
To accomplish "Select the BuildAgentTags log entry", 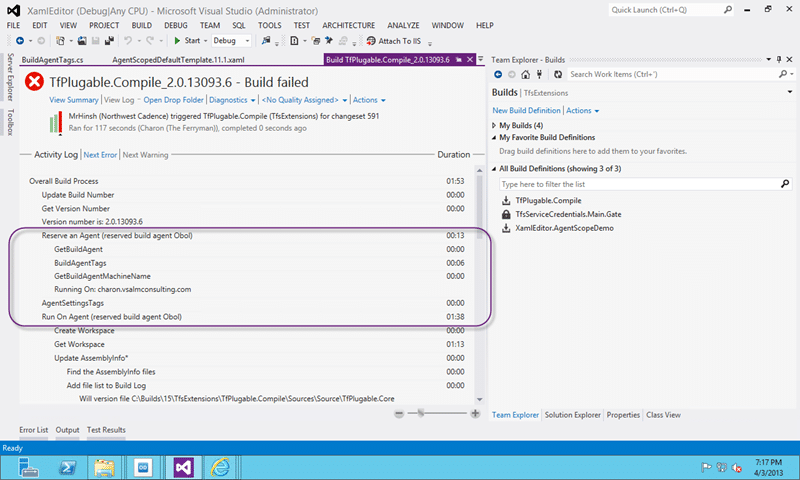I will [80, 263].
